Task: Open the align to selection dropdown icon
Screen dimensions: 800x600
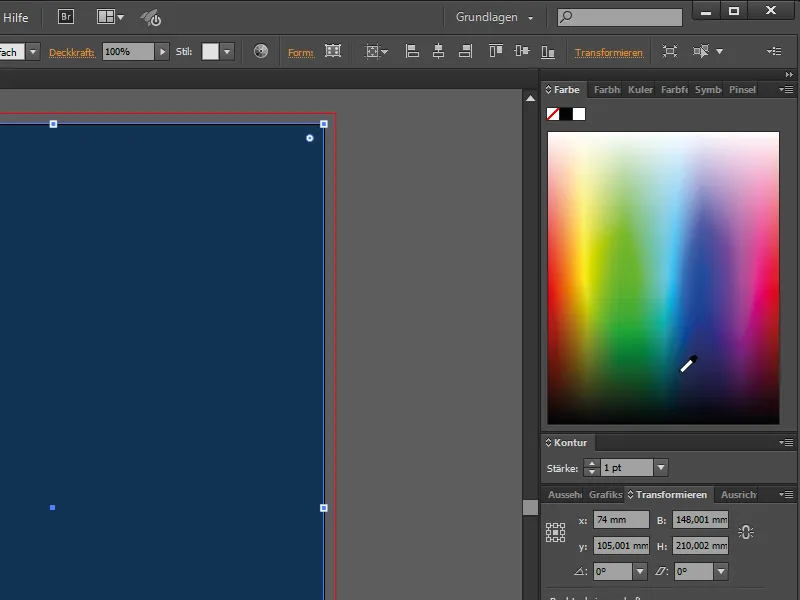Action: (376, 51)
